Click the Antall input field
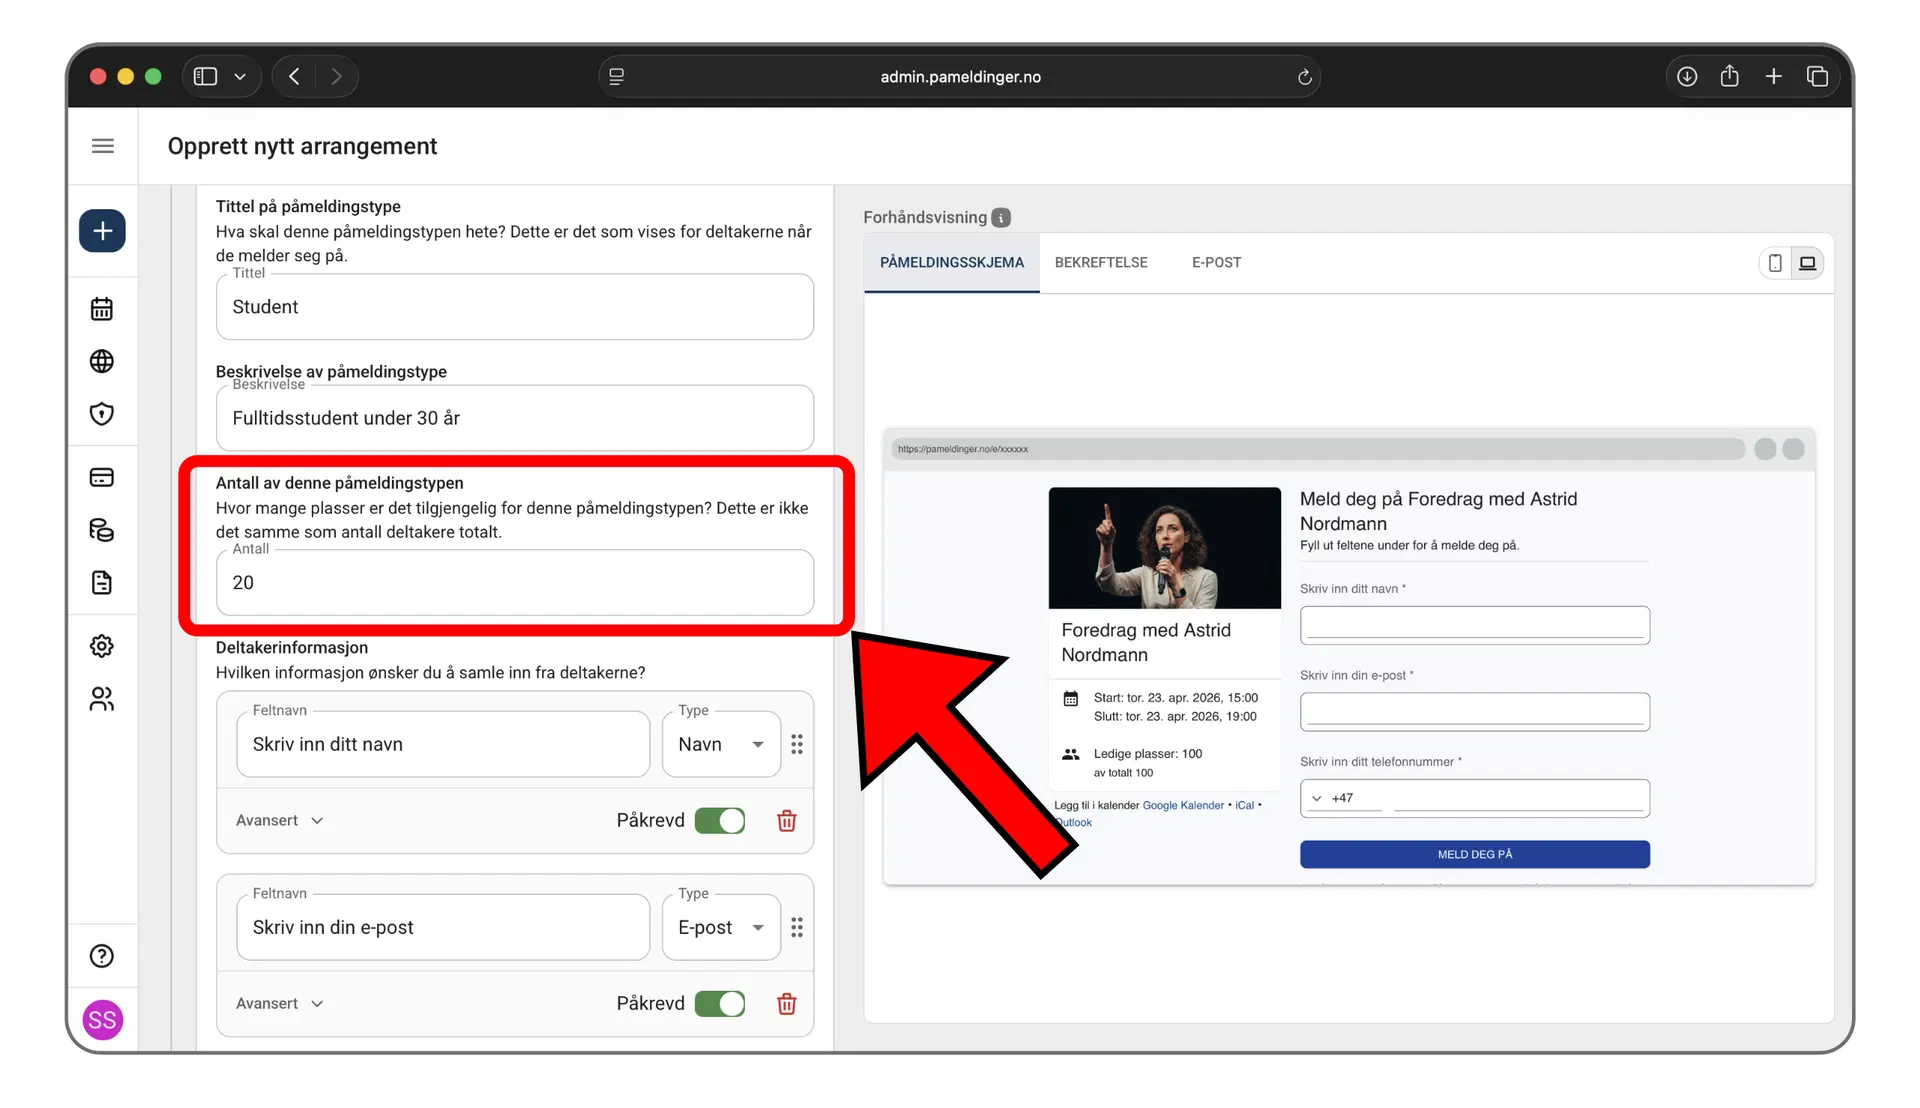Image resolution: width=1920 pixels, height=1108 pixels. [x=514, y=583]
